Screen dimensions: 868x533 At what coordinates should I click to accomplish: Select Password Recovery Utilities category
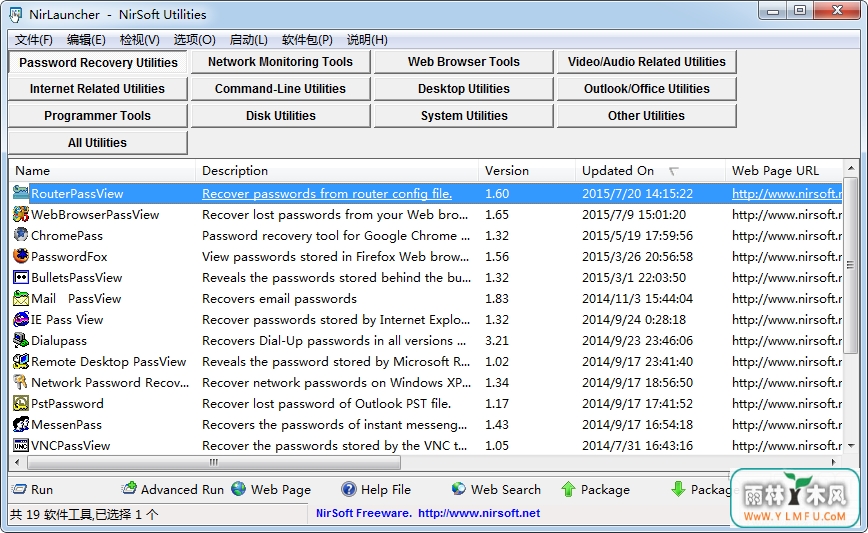pos(98,62)
